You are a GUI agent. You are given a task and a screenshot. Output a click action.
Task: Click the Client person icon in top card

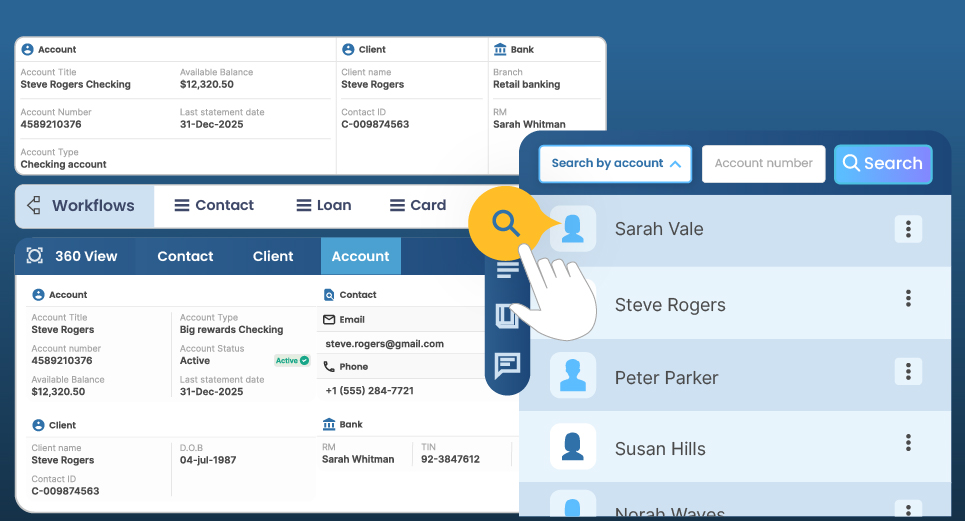[x=348, y=49]
